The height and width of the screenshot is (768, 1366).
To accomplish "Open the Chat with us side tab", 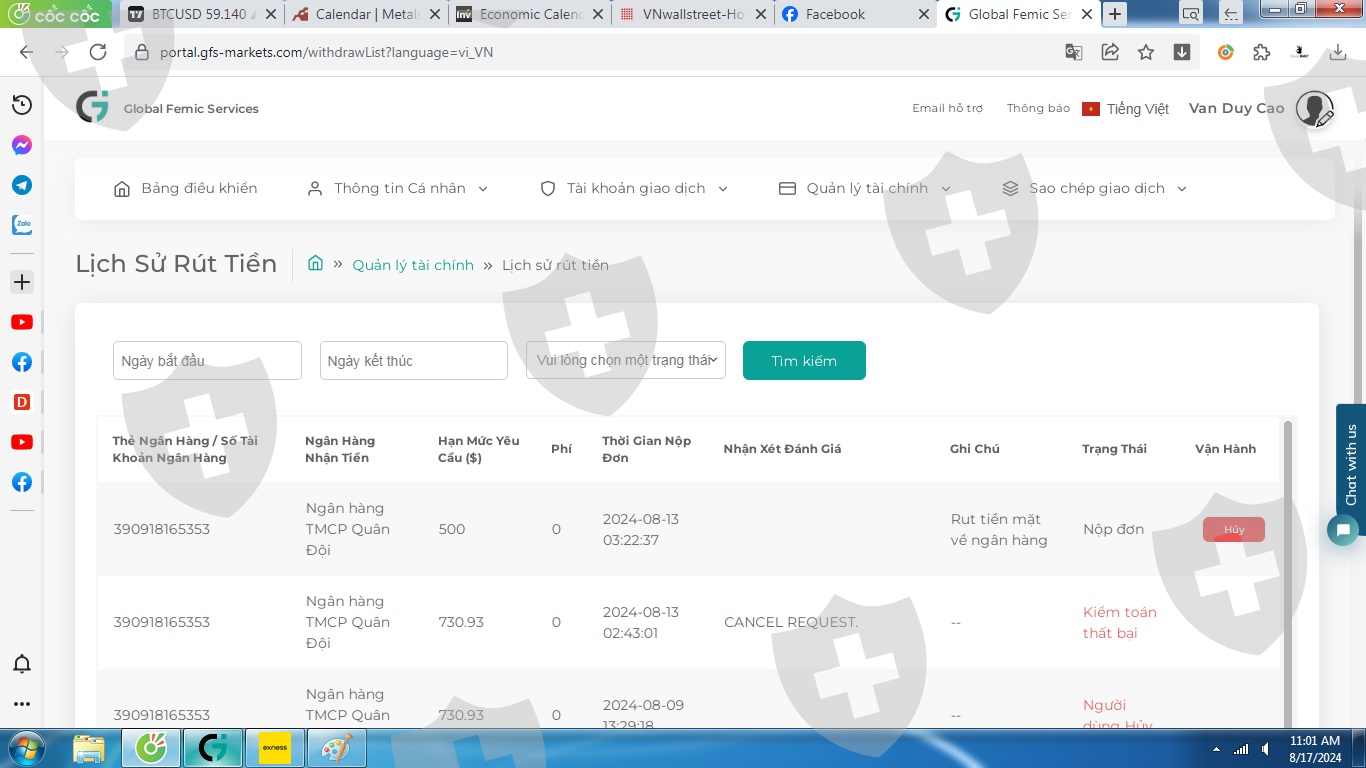I will click(1351, 463).
